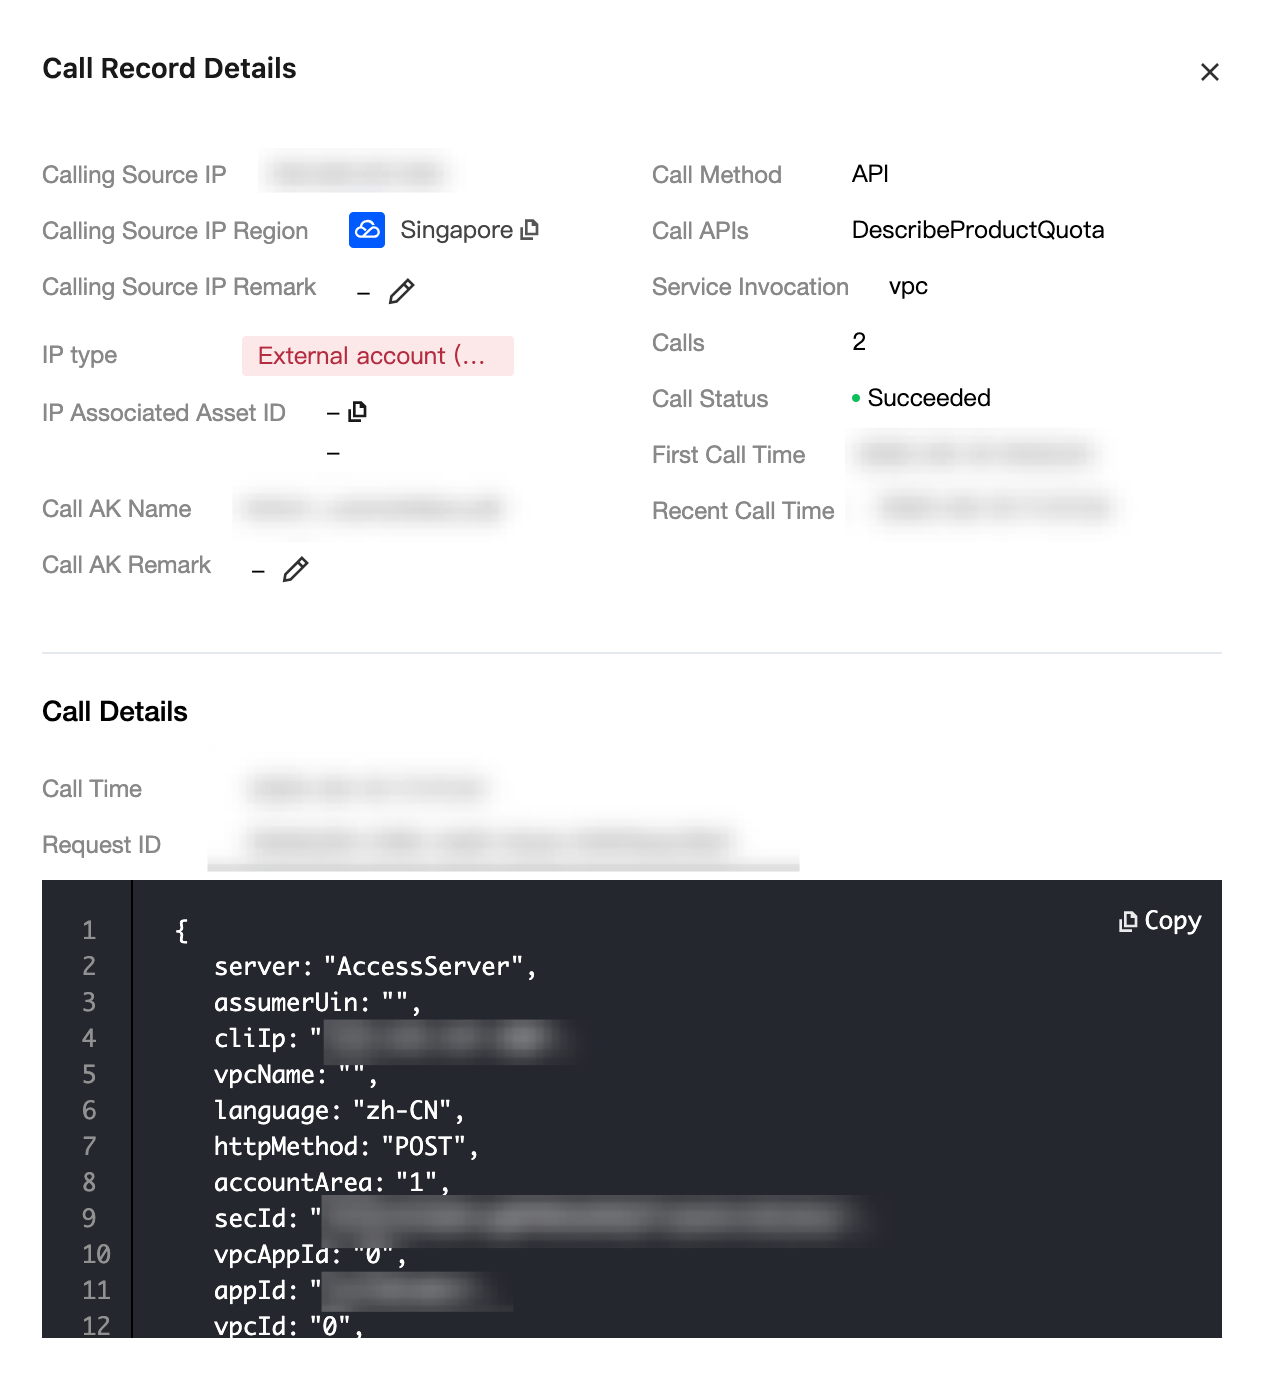
Task: Close the Call Record Details panel
Action: (1209, 72)
